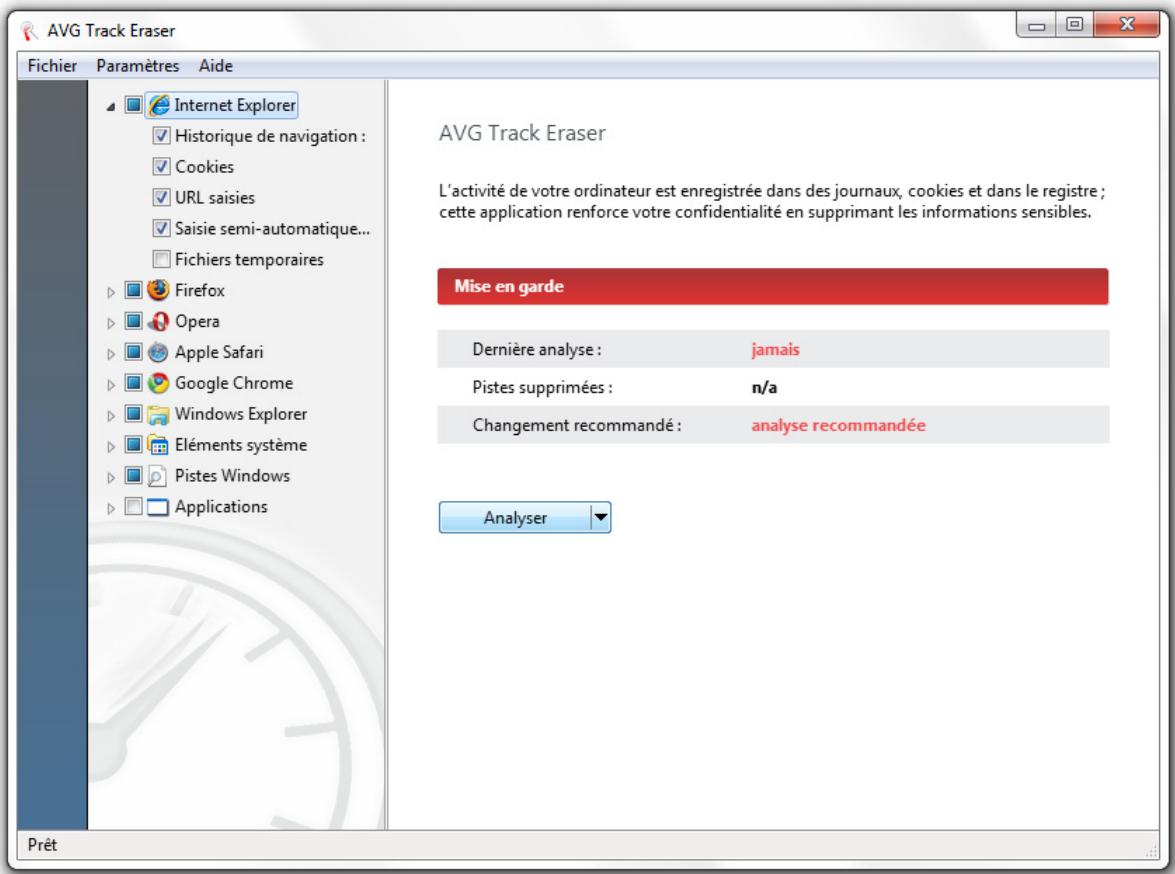
Task: Uncheck the URL saisies checkbox
Action: pos(161,197)
